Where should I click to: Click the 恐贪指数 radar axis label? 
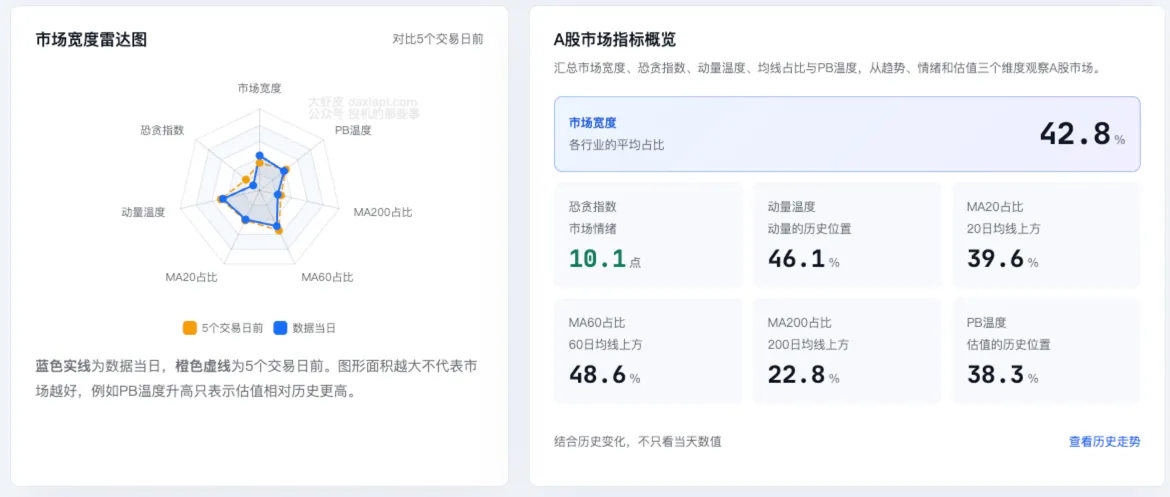pos(162,130)
